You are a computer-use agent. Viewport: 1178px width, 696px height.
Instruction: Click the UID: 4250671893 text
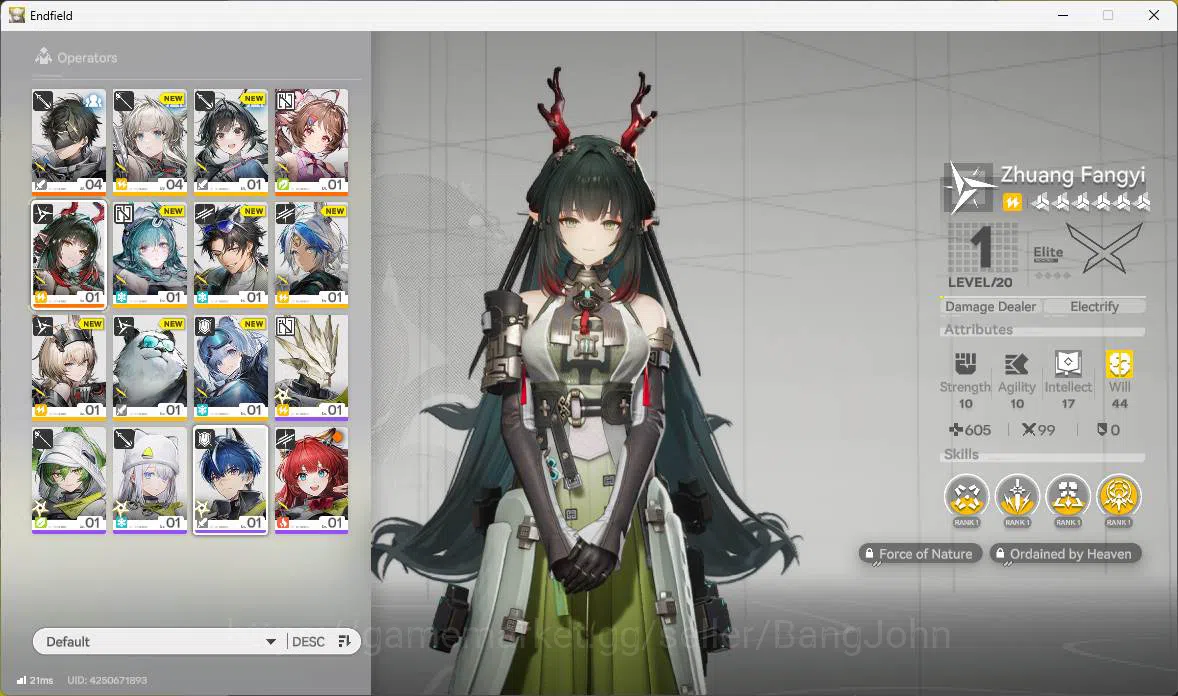107,680
